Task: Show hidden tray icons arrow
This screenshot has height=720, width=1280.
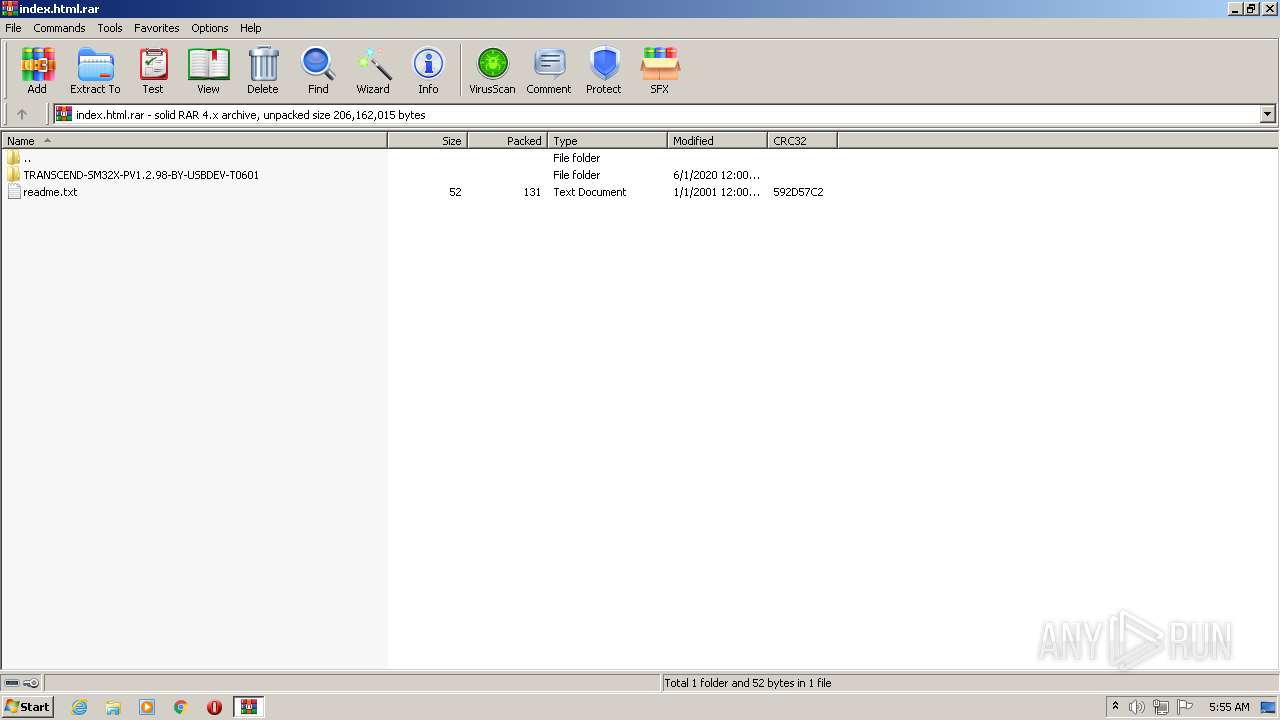Action: 1115,707
